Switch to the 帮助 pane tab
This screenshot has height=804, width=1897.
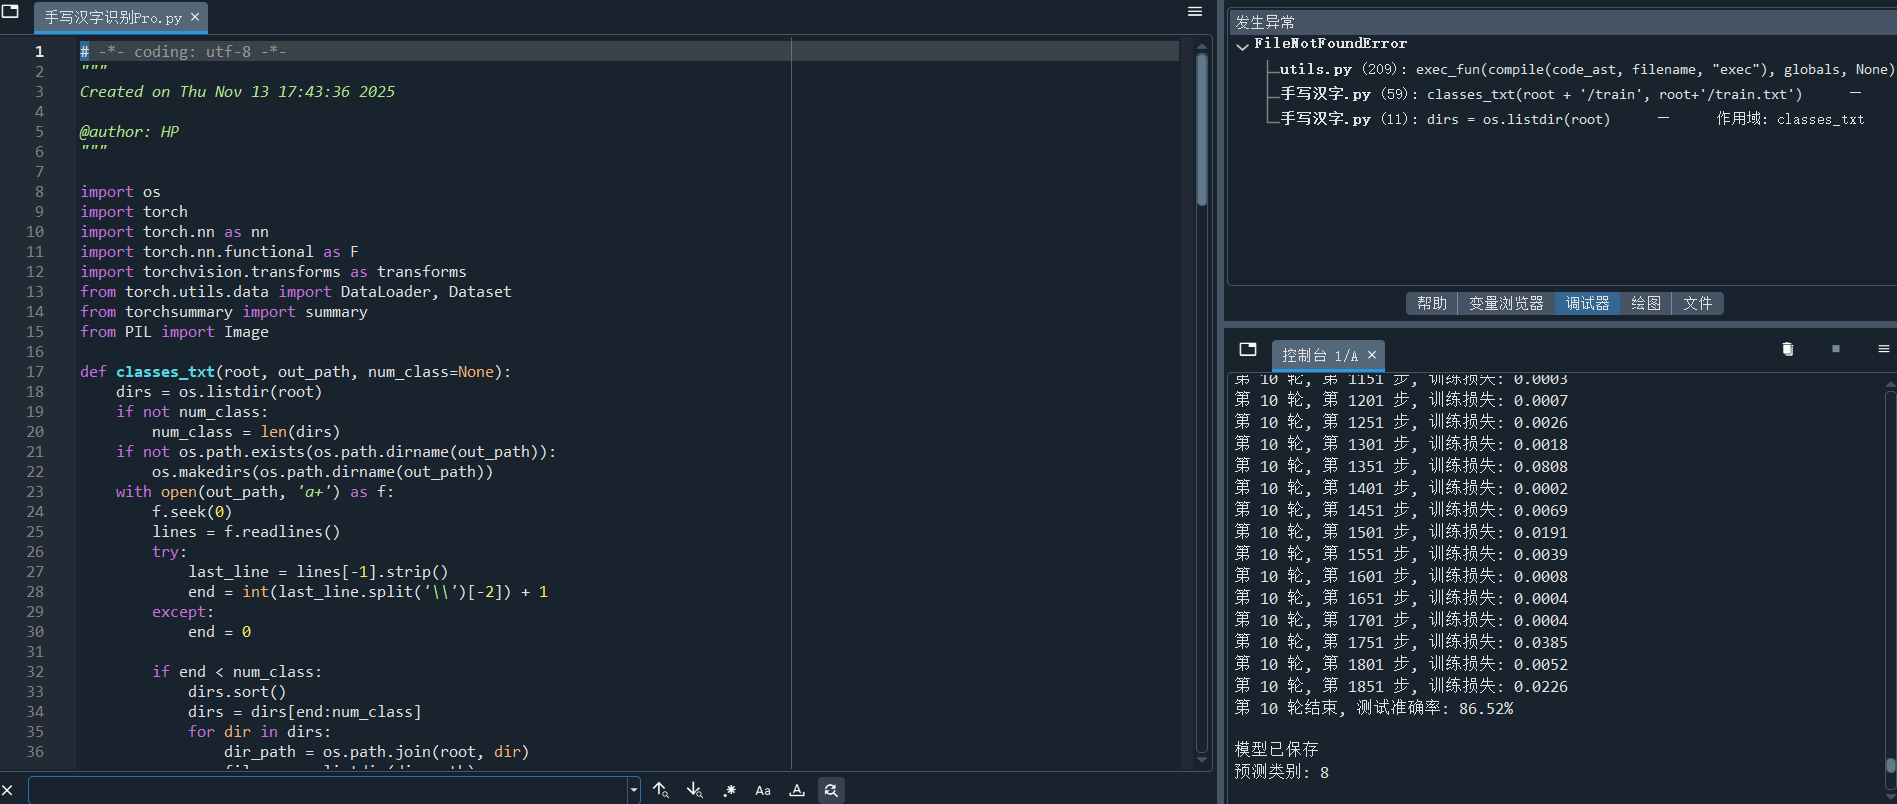[1432, 303]
